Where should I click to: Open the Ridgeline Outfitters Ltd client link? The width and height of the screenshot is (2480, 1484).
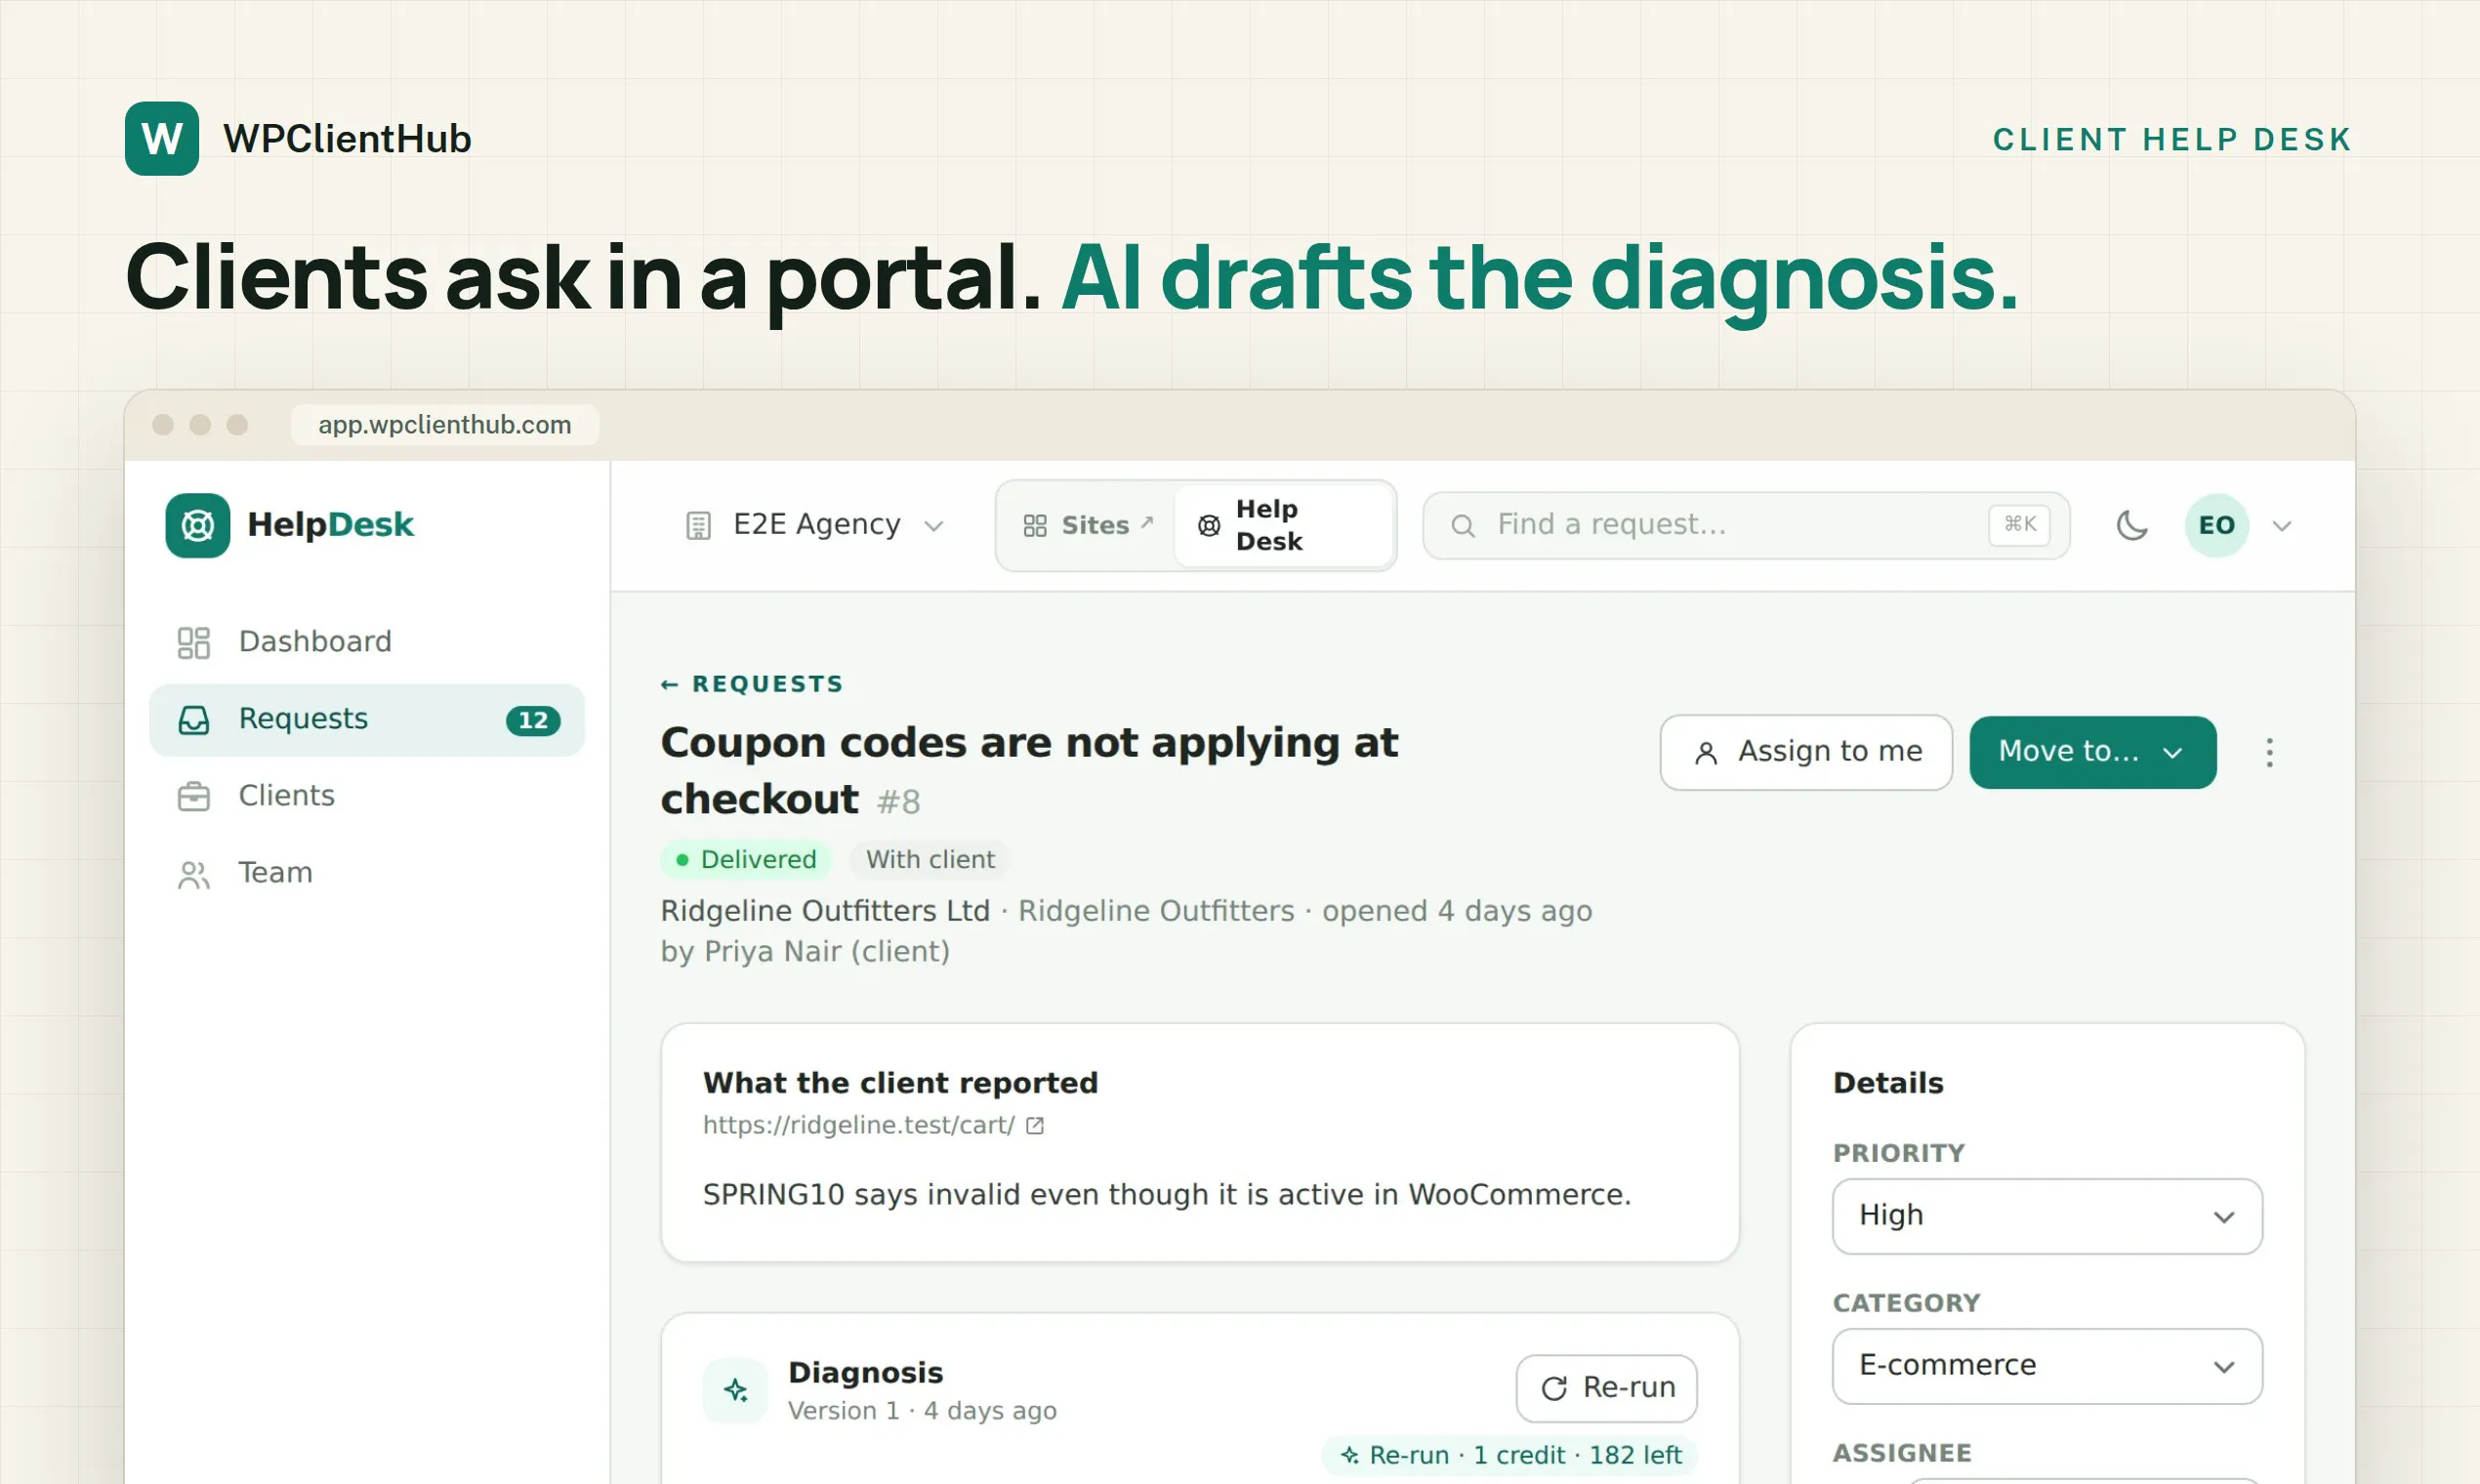coord(826,911)
